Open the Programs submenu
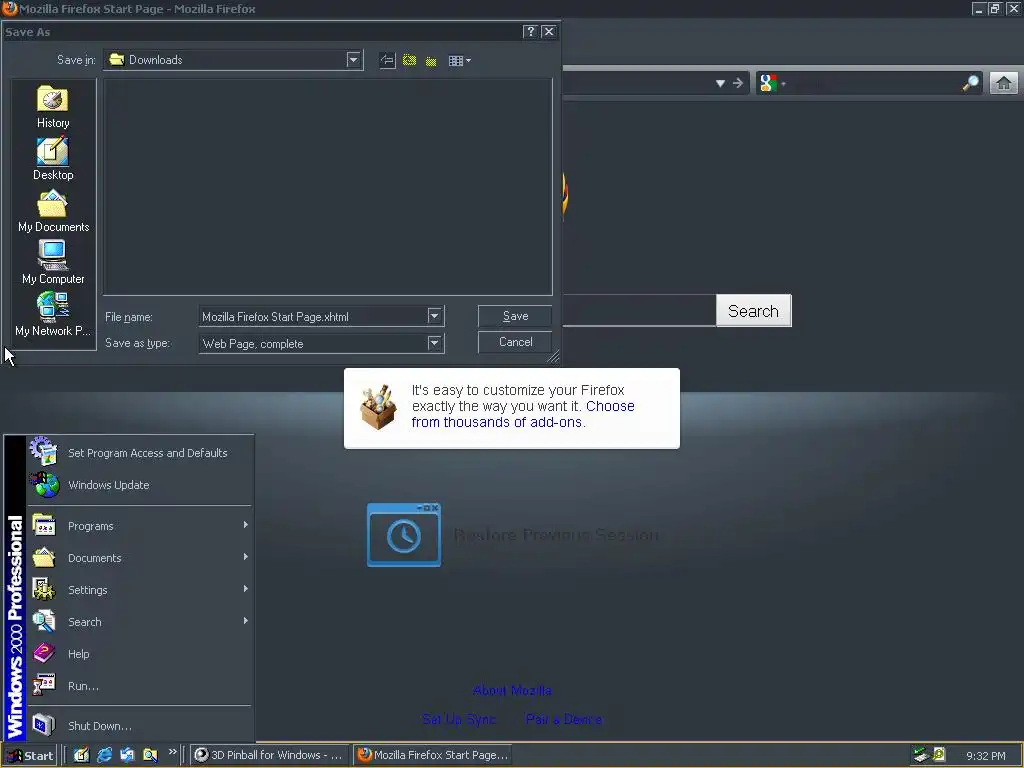This screenshot has height=768, width=1024. 140,526
